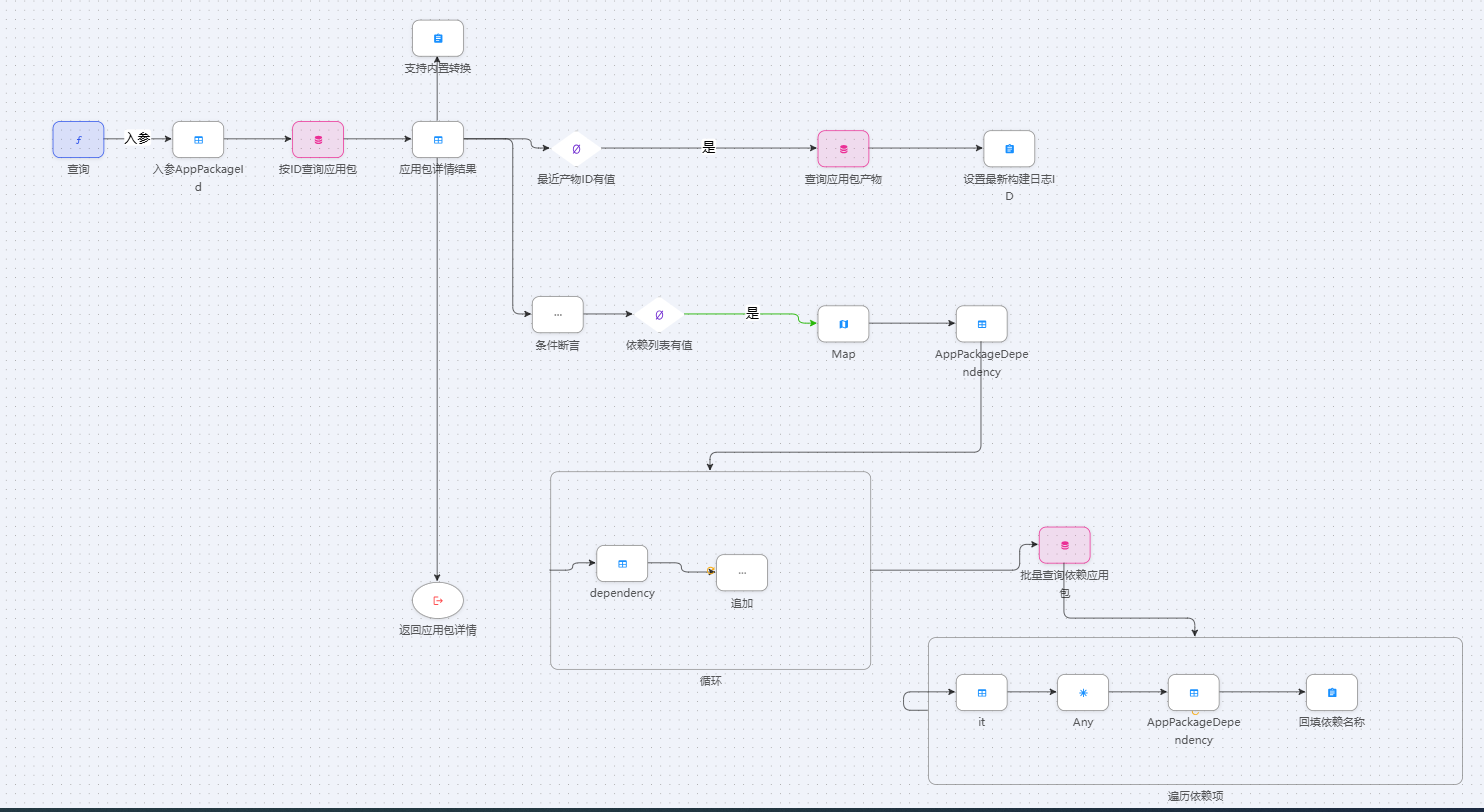The image size is (1484, 812).
Task: Select the 最近产物ID有值 diamond condition
Action: point(576,149)
